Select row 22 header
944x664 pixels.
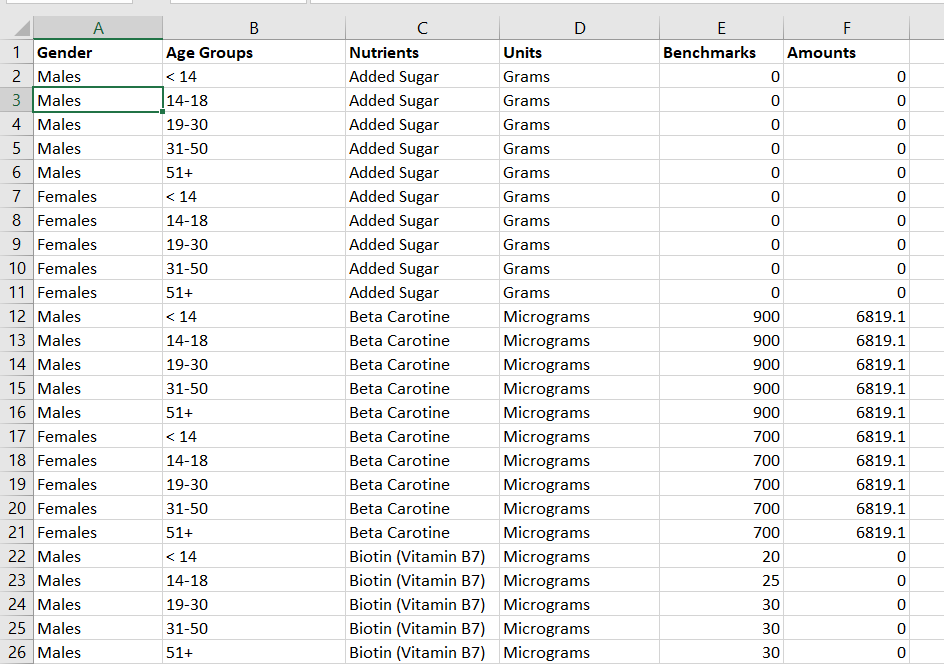click(x=17, y=556)
